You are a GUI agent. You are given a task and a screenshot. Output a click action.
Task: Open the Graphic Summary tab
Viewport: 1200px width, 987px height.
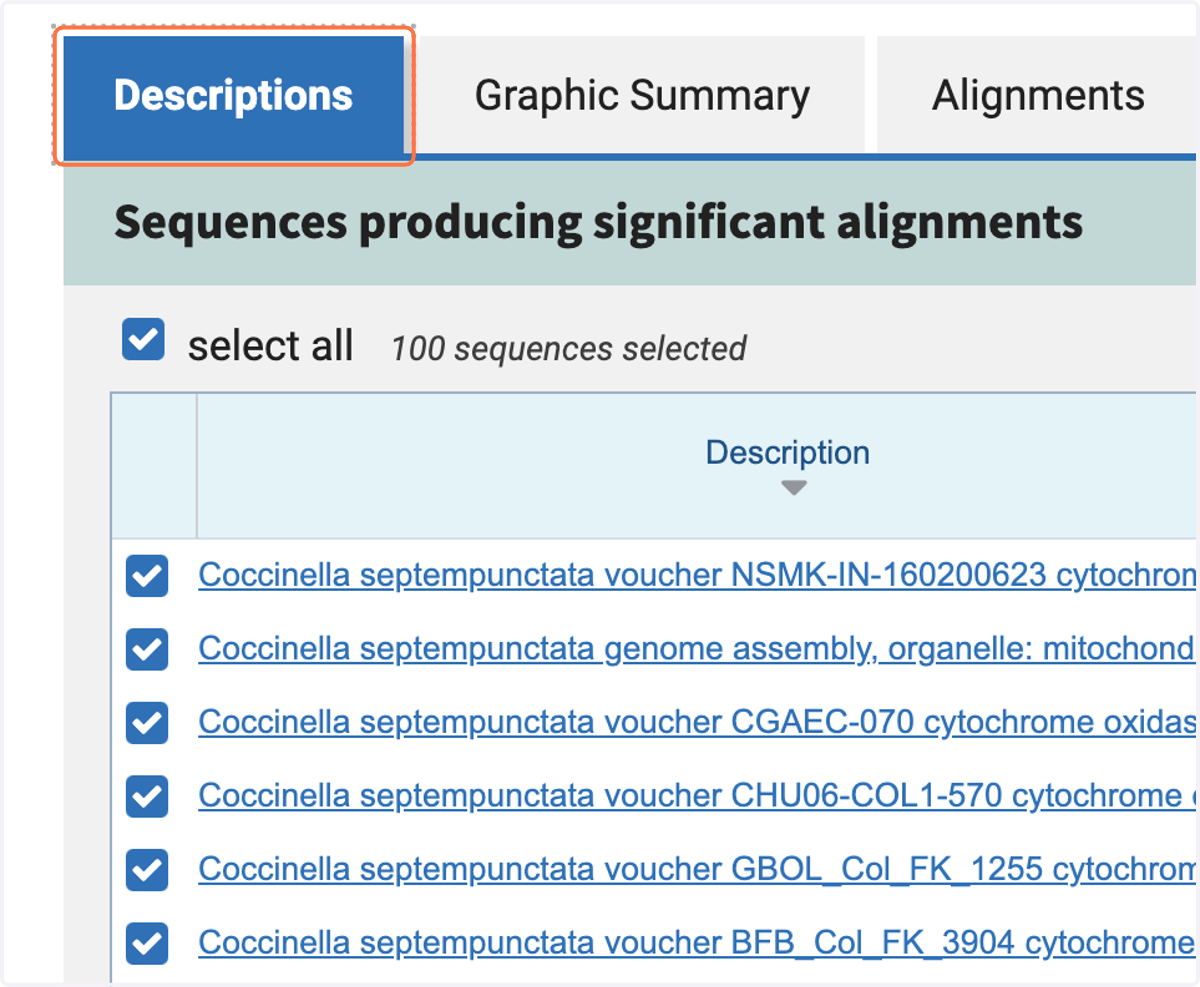[x=641, y=96]
